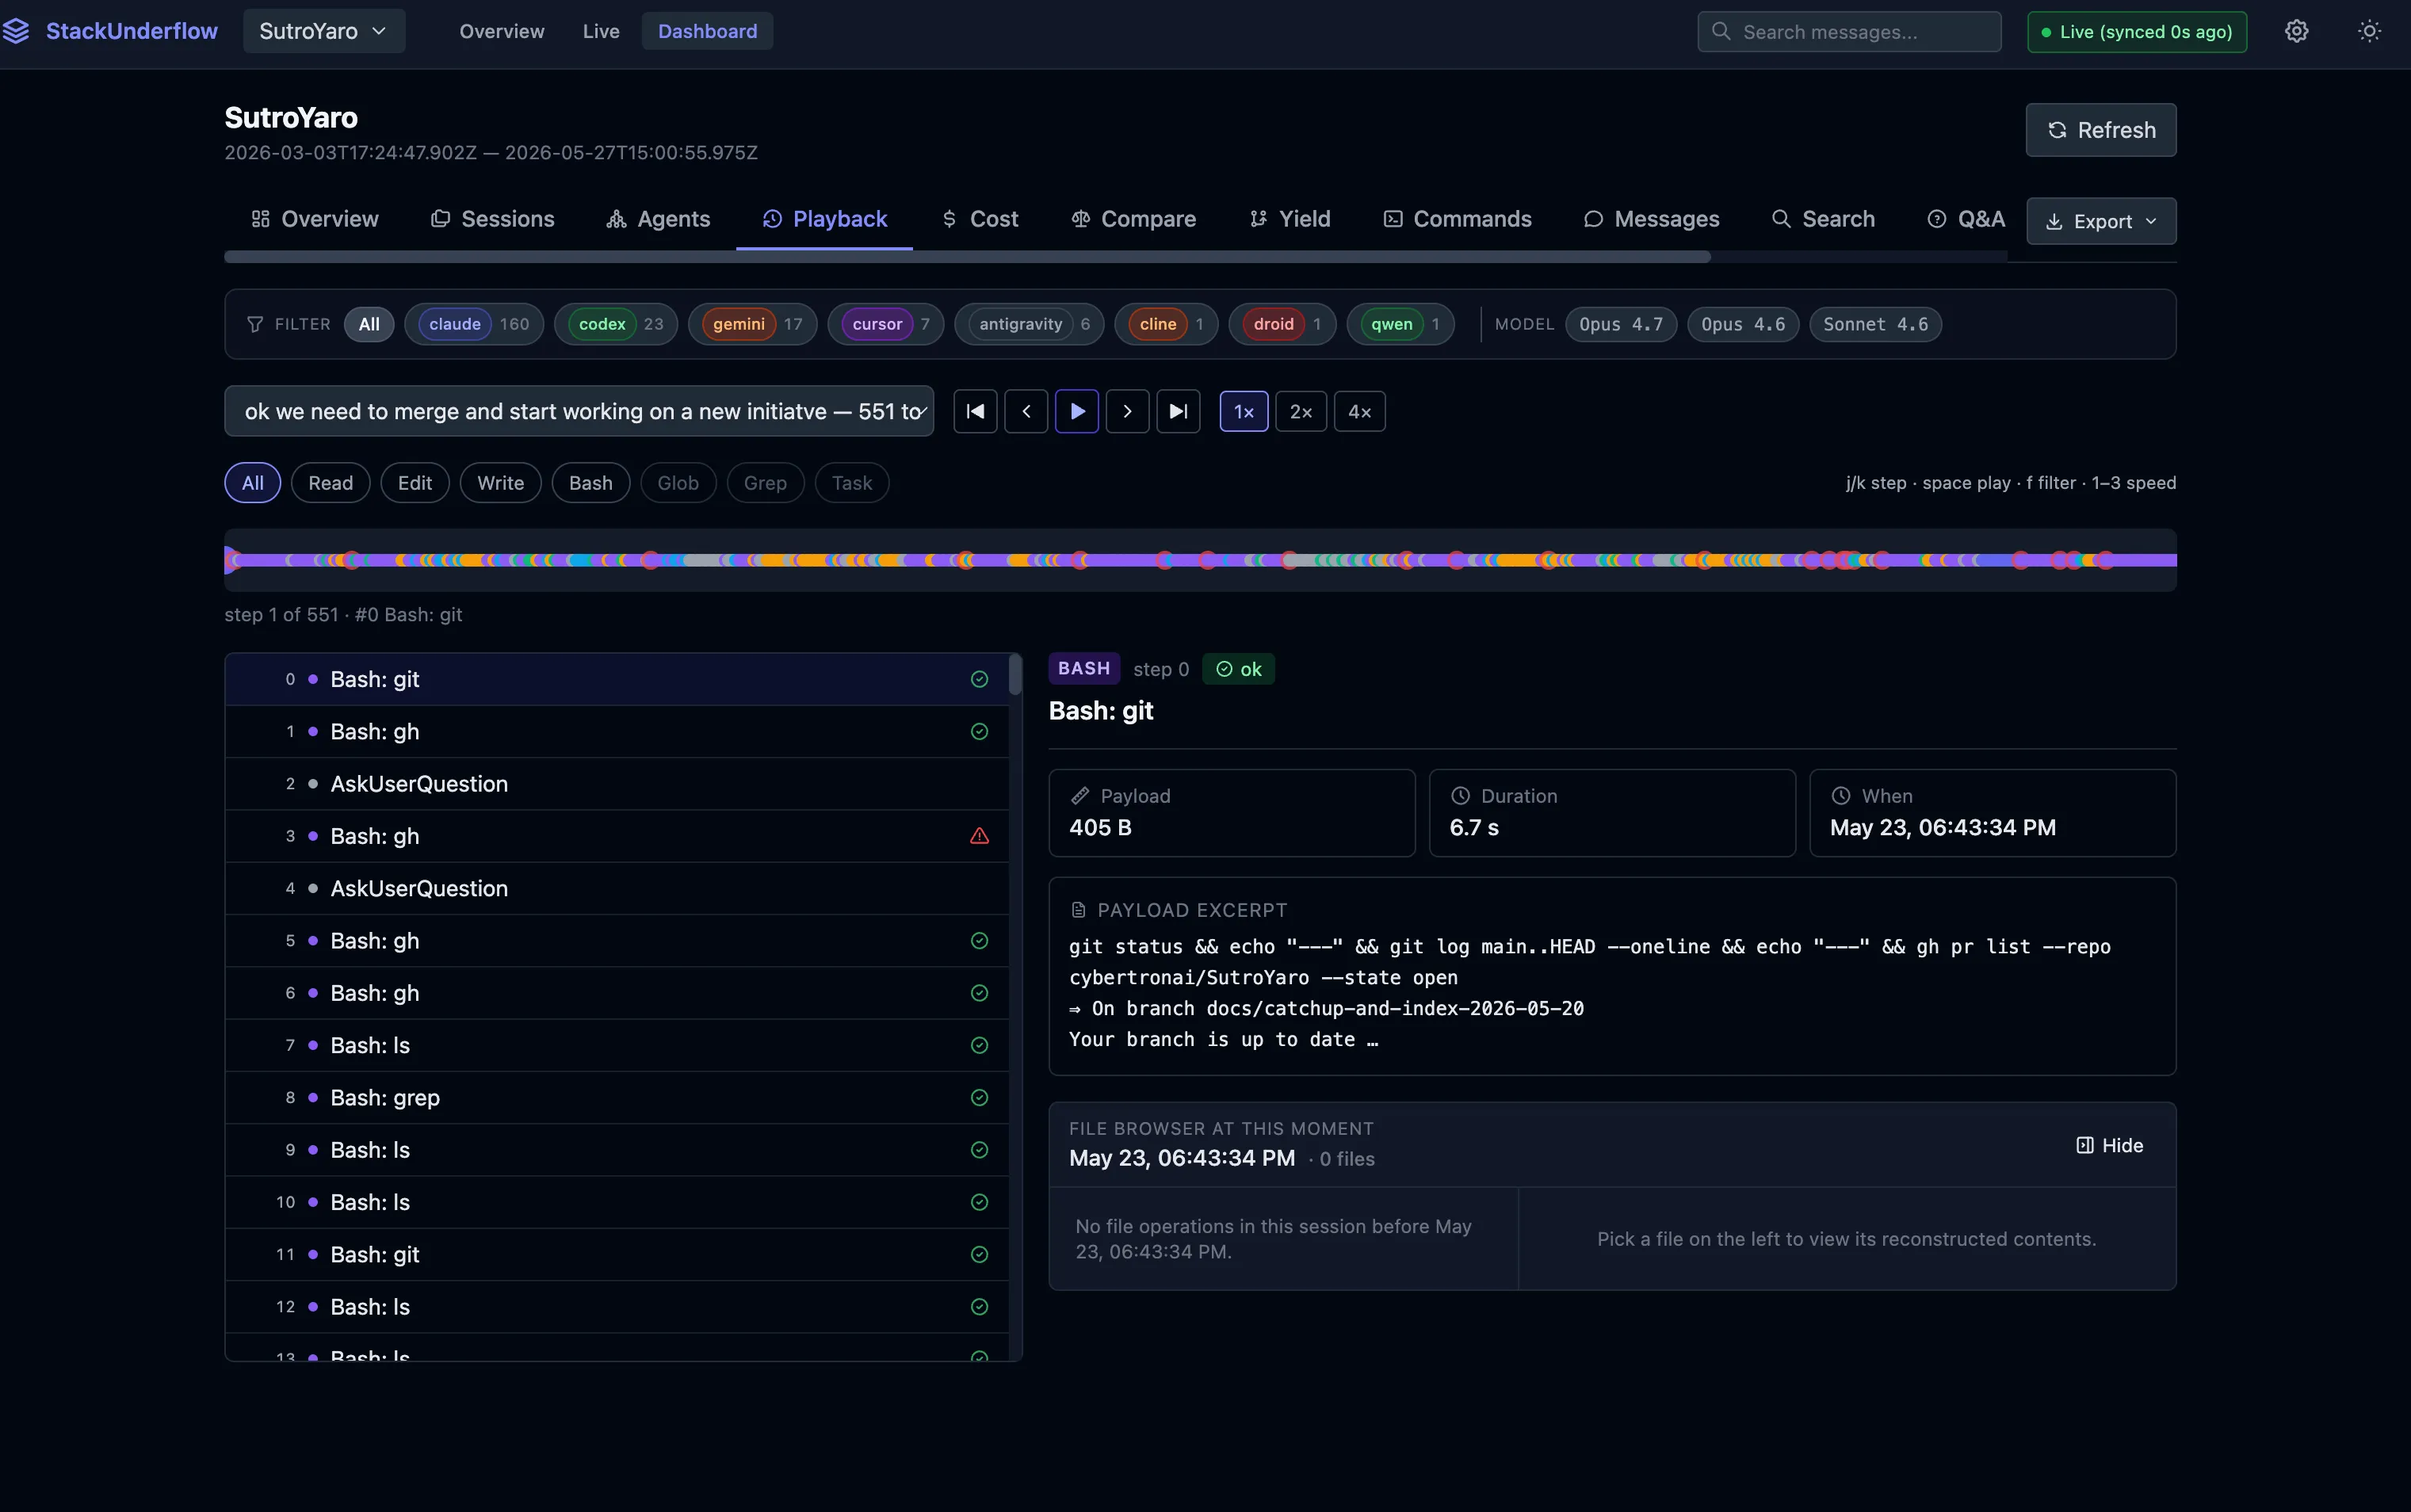Select step 7 Bash: ls row

[617, 1045]
